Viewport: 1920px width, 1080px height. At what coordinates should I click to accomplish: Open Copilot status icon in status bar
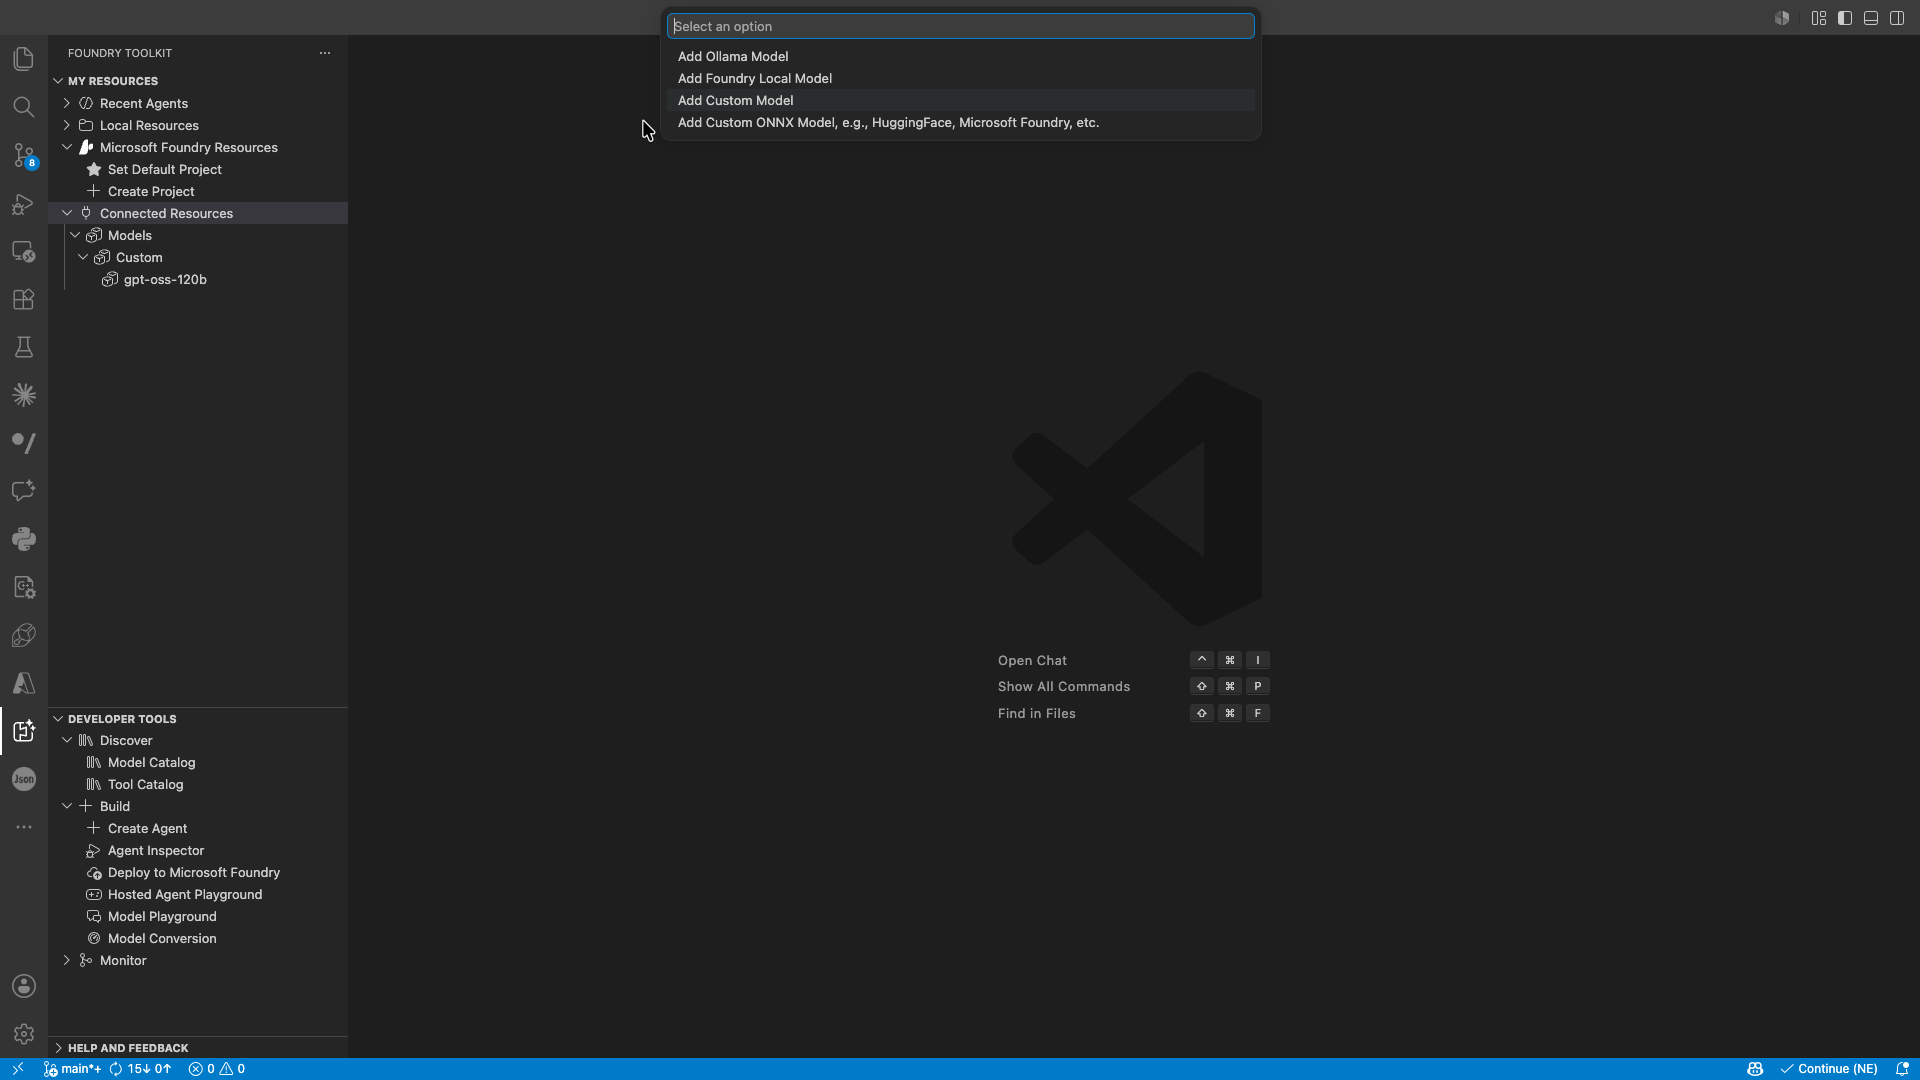pyautogui.click(x=1755, y=1069)
